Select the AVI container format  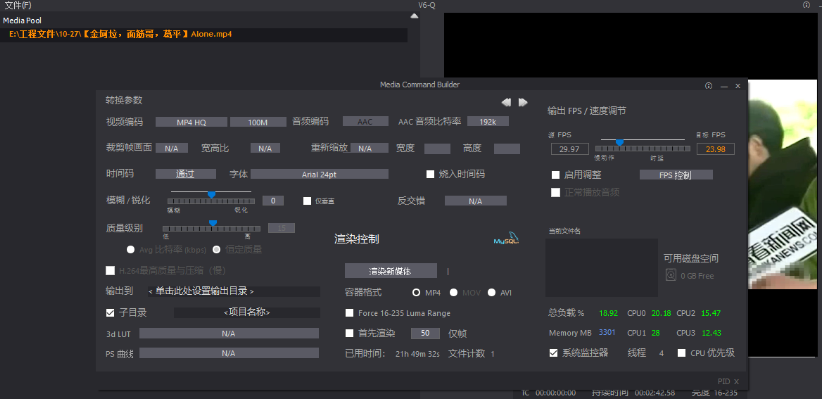(491, 292)
